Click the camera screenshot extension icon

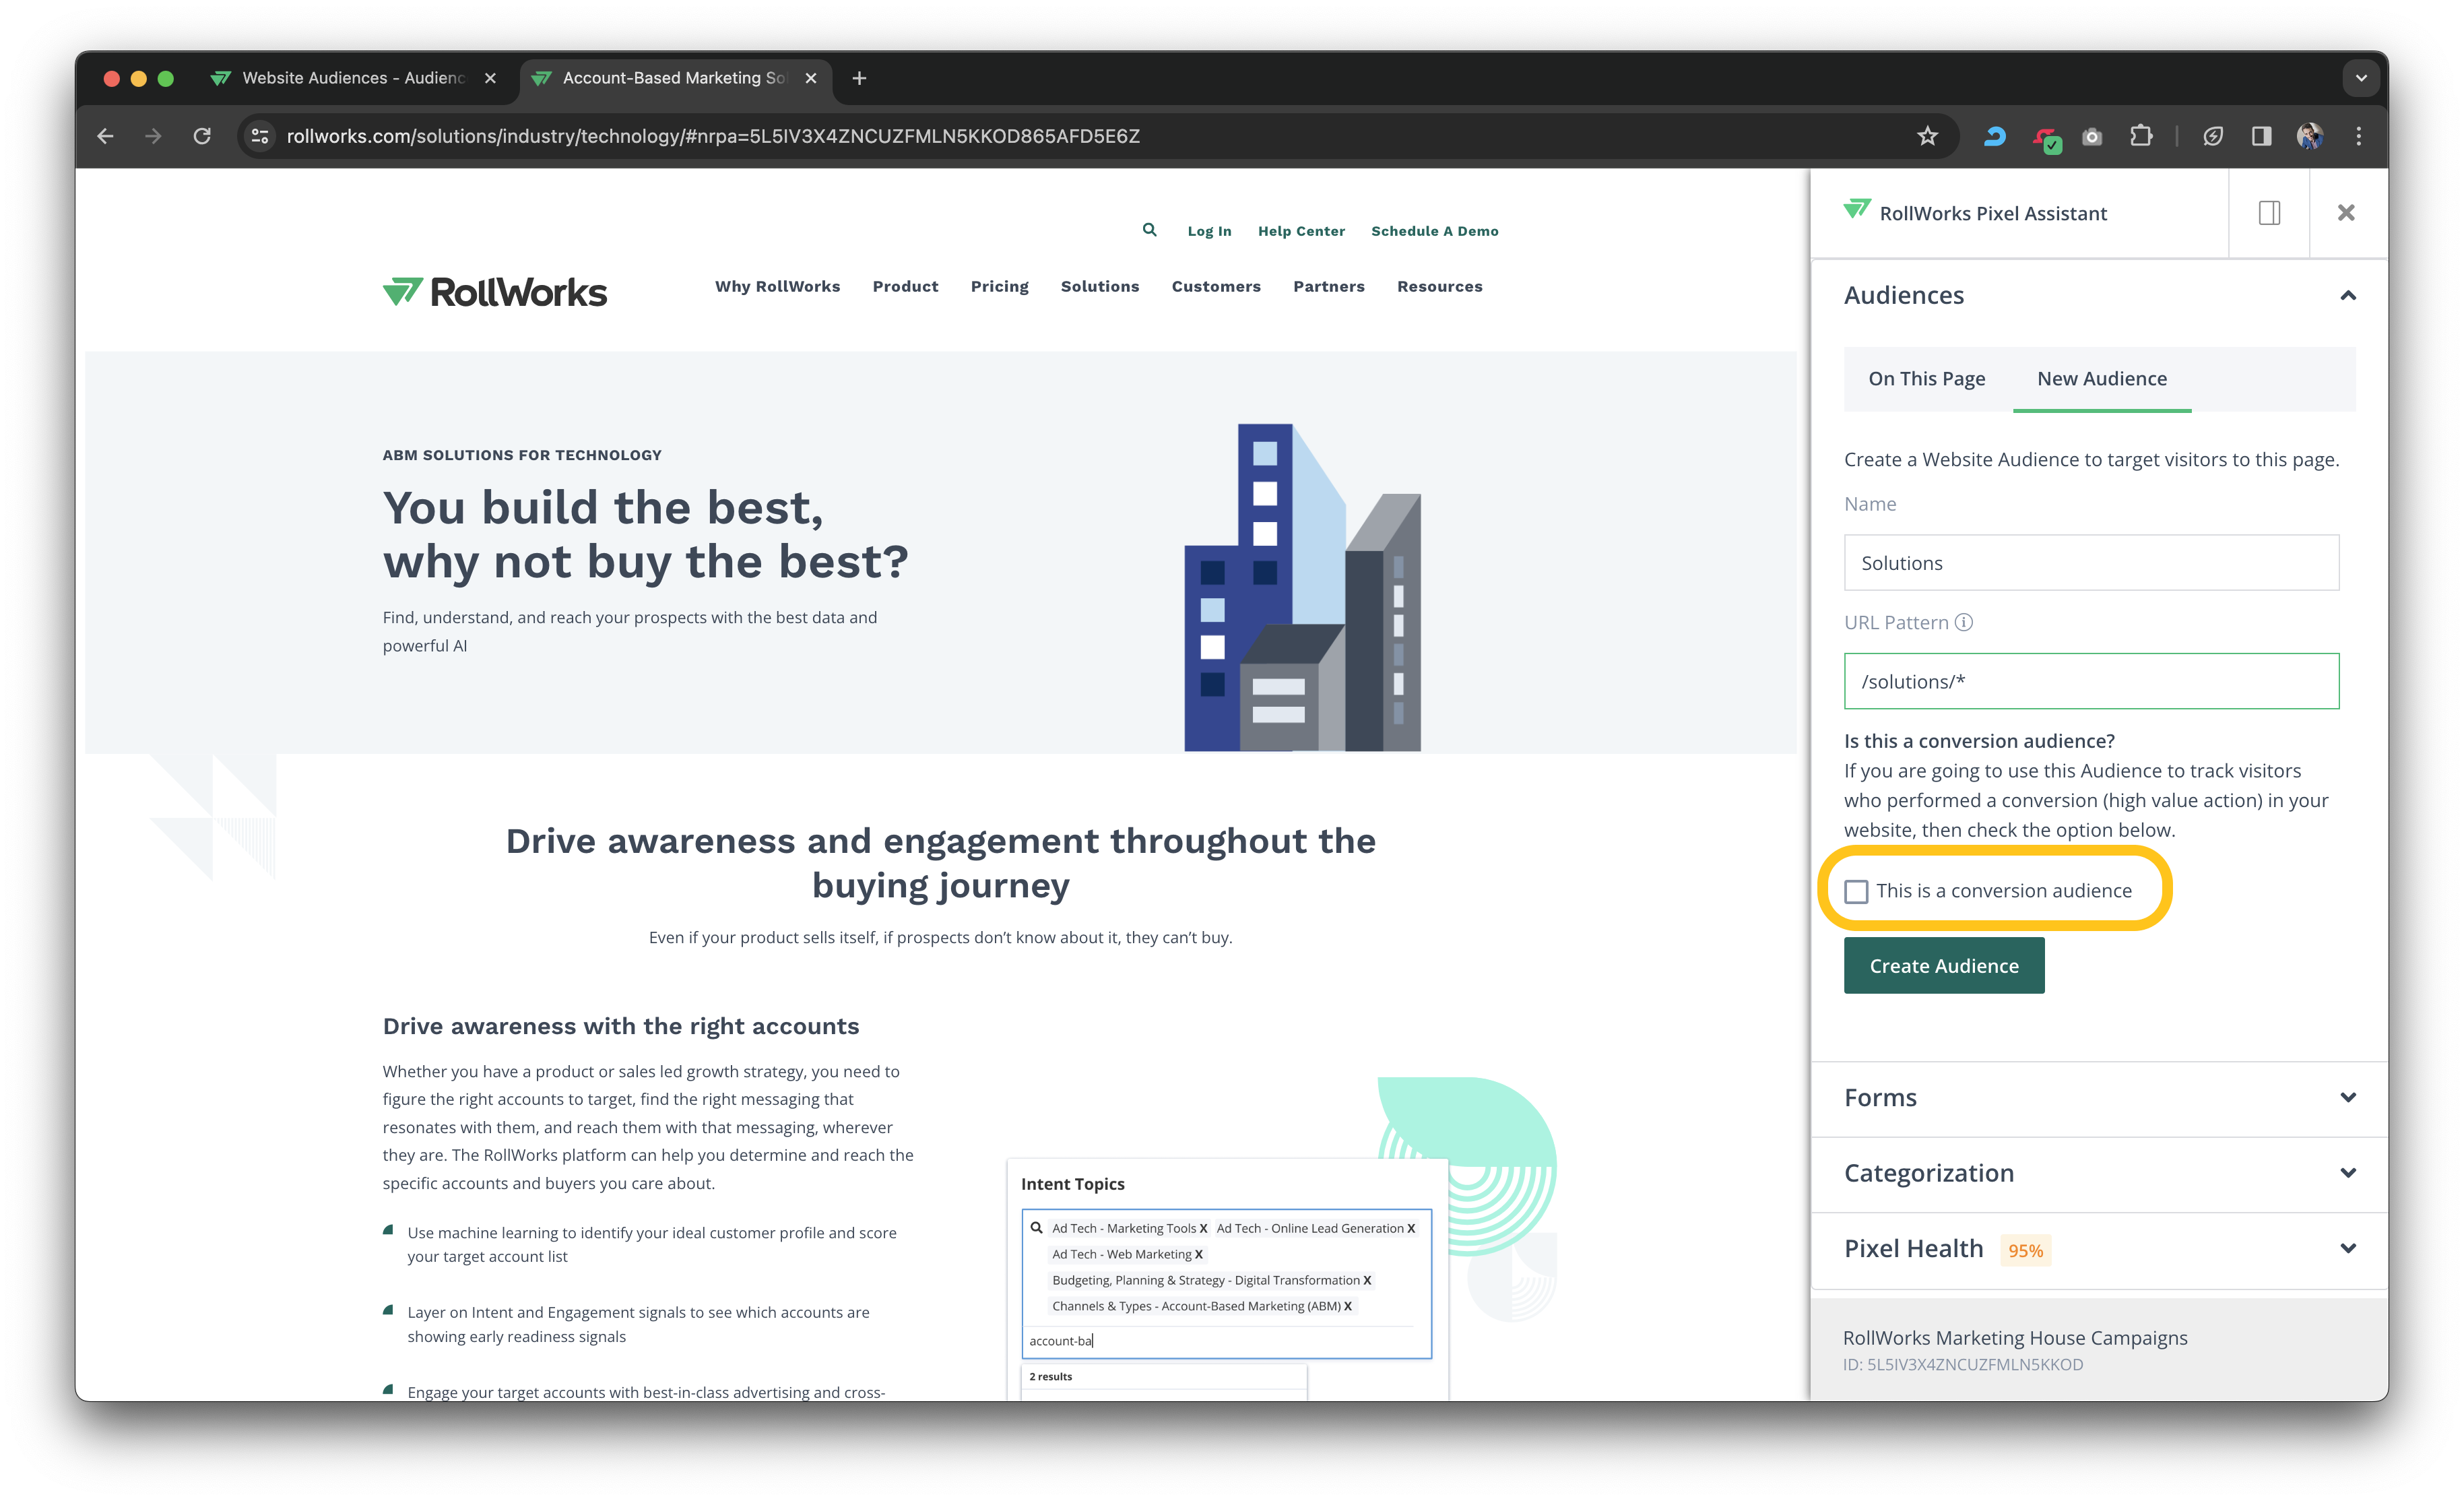2092,136
